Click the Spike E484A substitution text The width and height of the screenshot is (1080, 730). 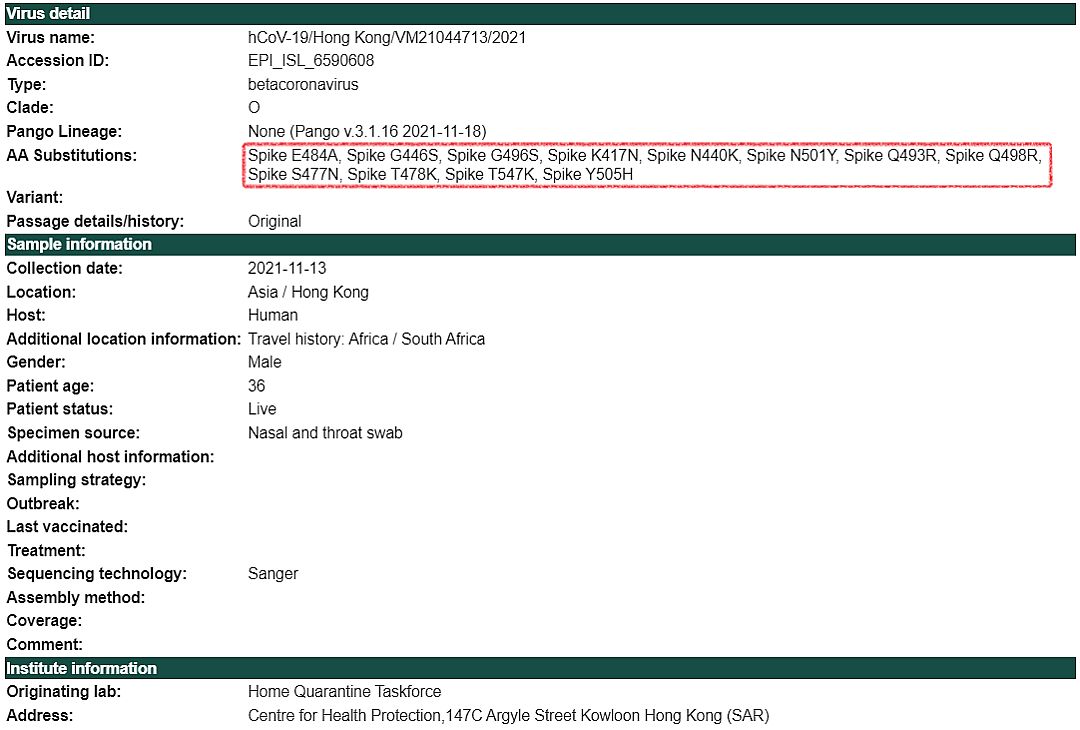(293, 156)
